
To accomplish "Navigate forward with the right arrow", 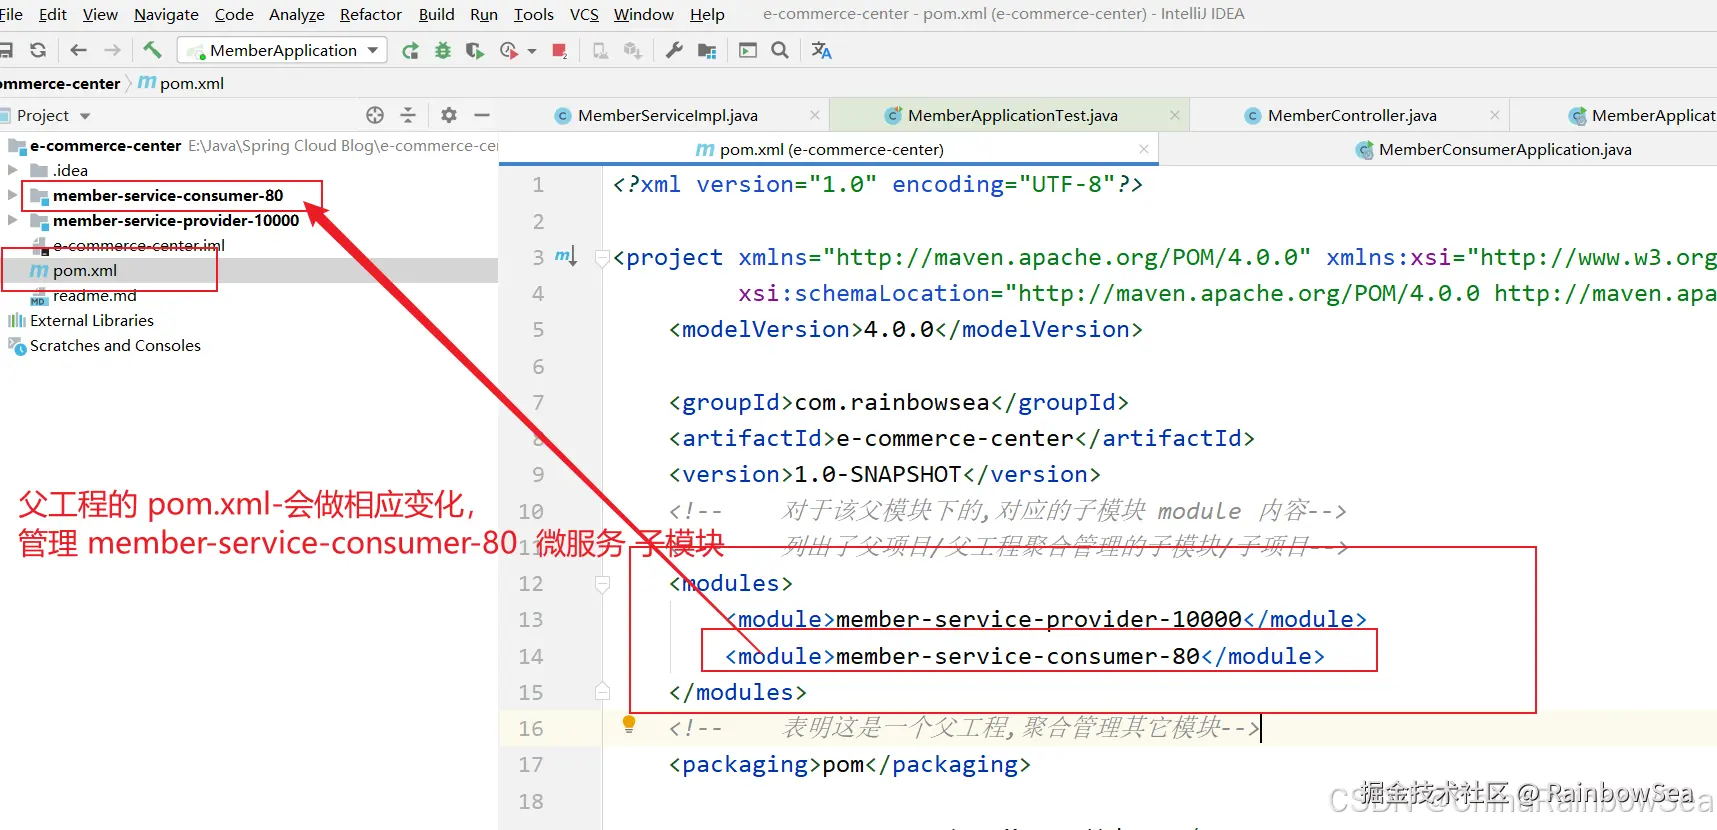I will coord(112,50).
